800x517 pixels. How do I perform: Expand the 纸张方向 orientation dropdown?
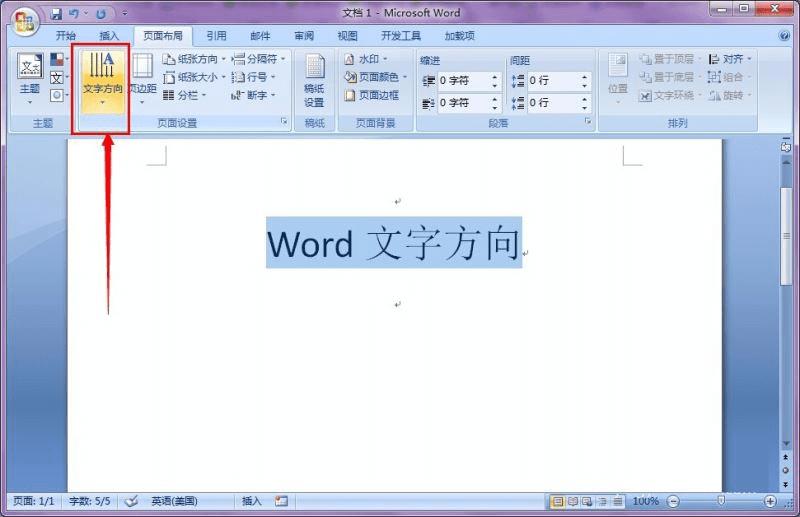(x=194, y=59)
